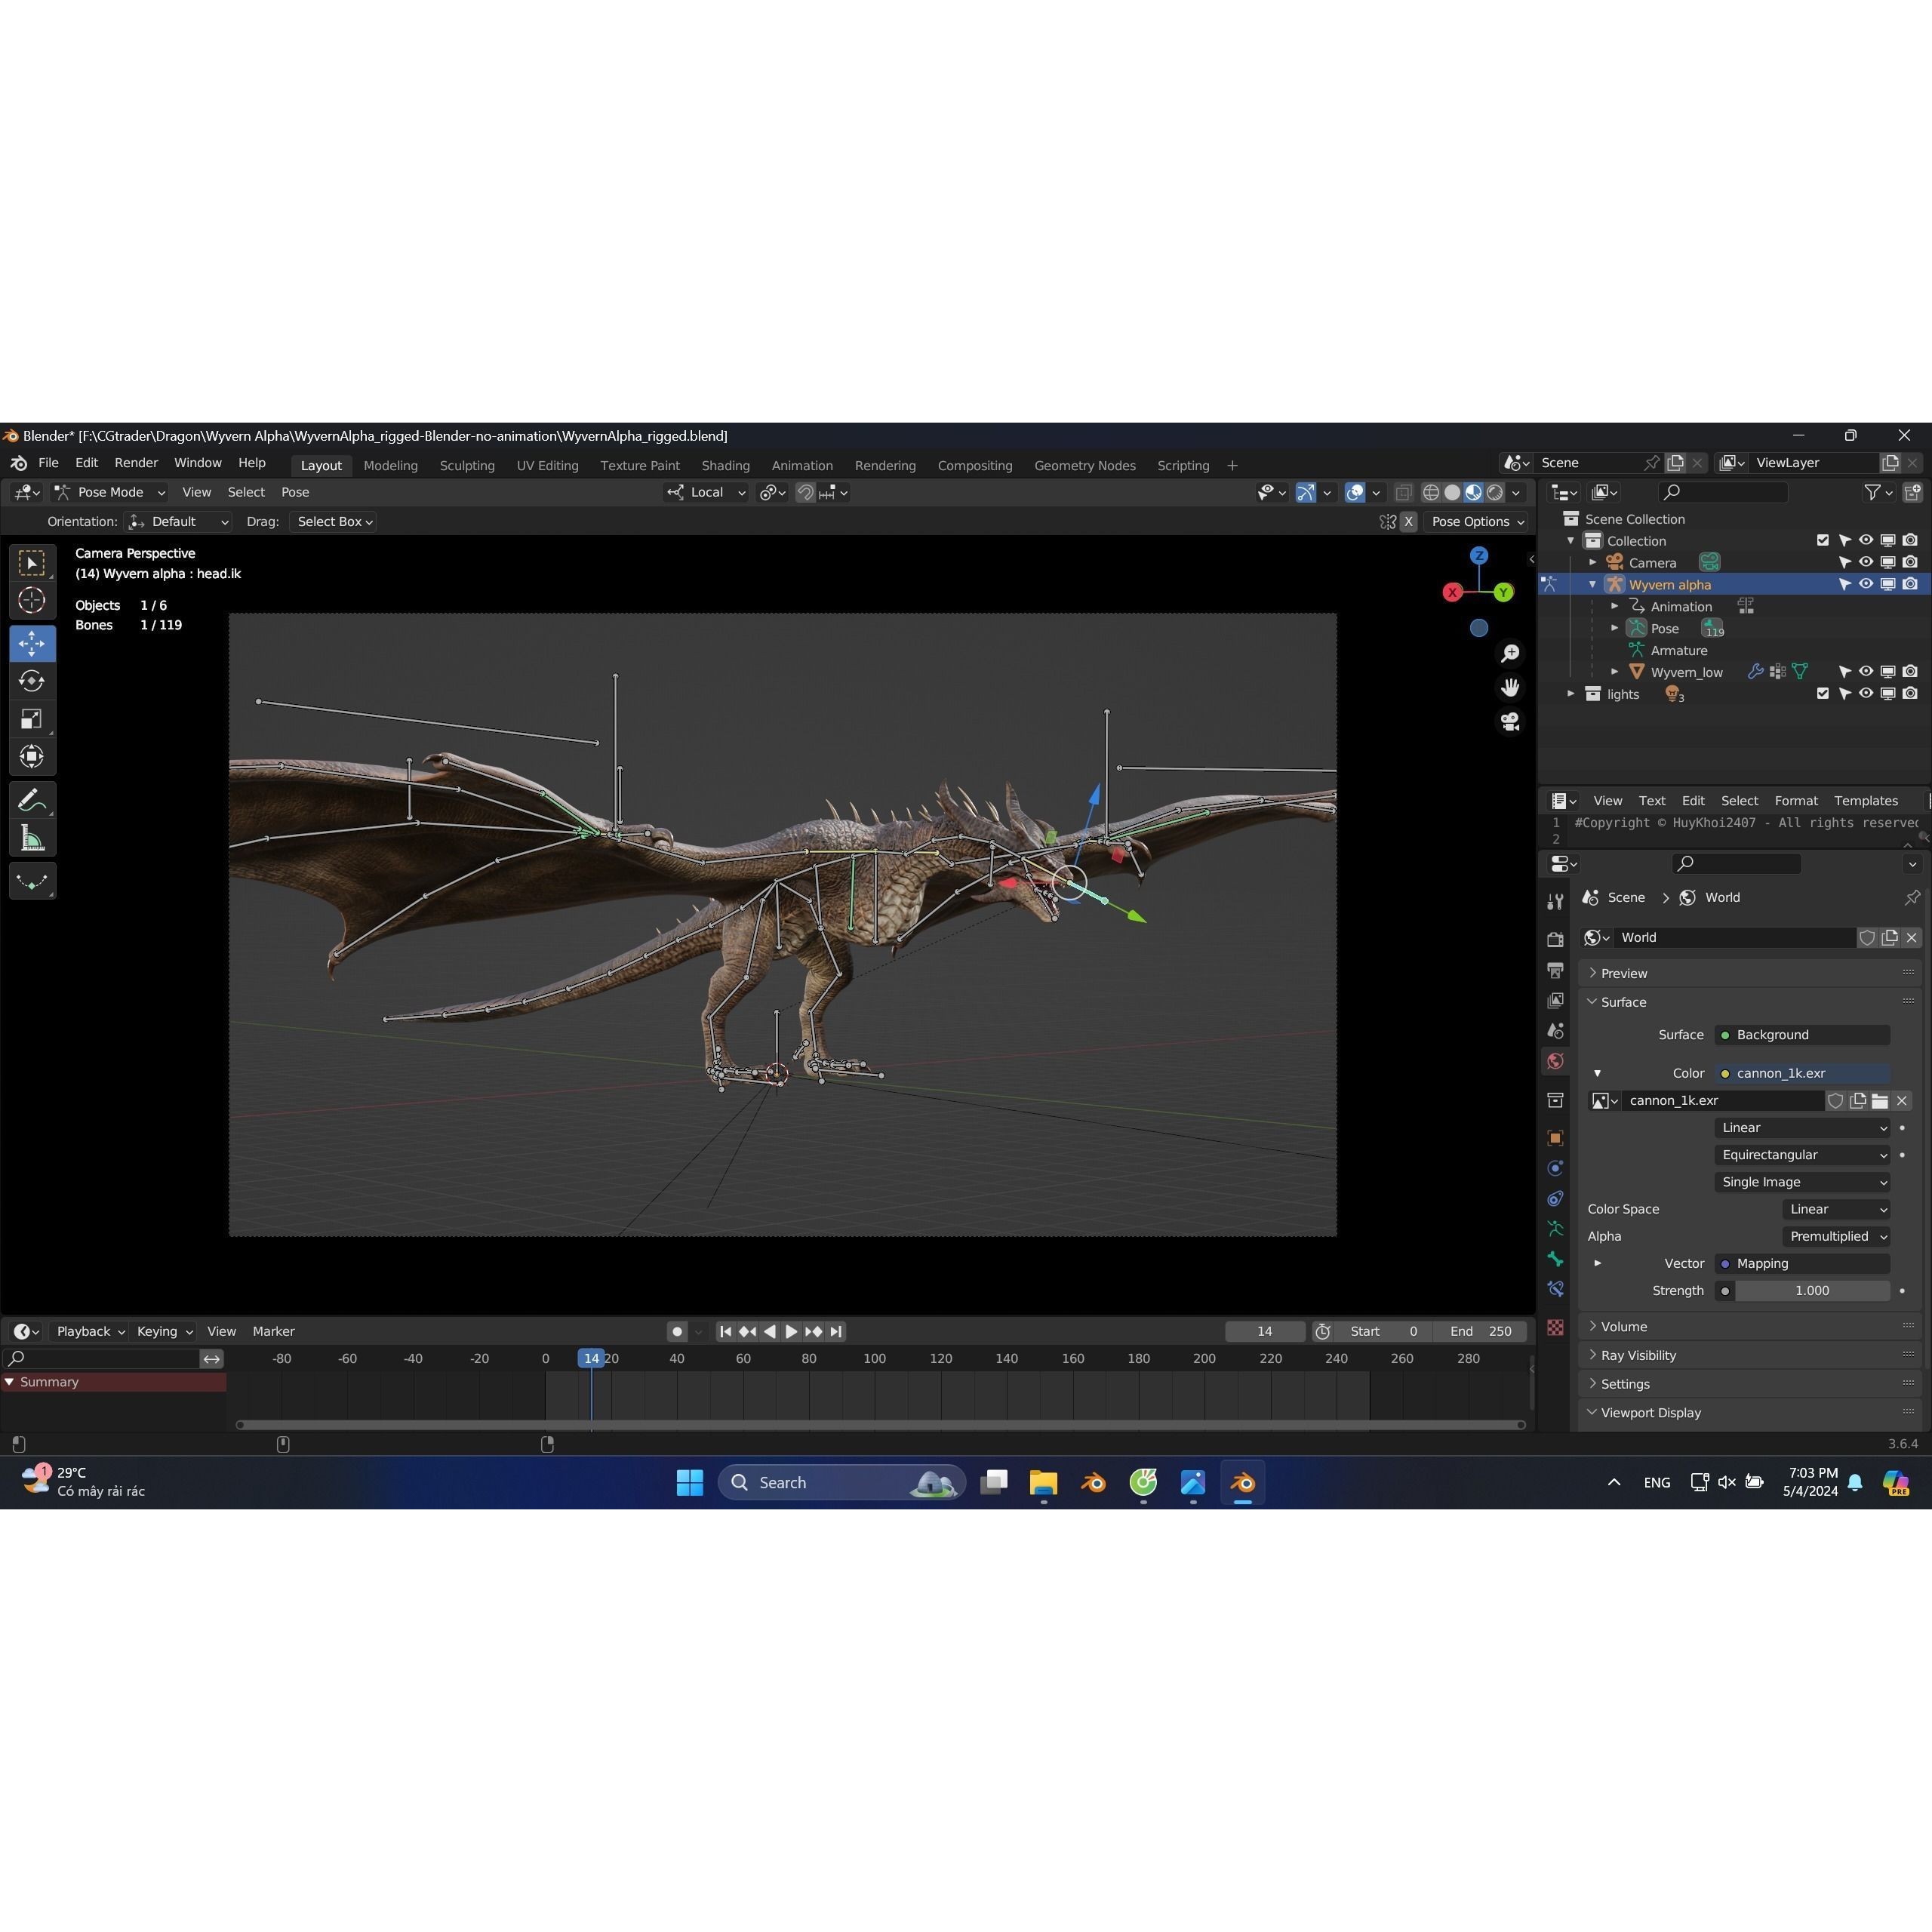Image resolution: width=1932 pixels, height=1932 pixels.
Task: Open File Explorer from taskbar
Action: [x=1043, y=1482]
